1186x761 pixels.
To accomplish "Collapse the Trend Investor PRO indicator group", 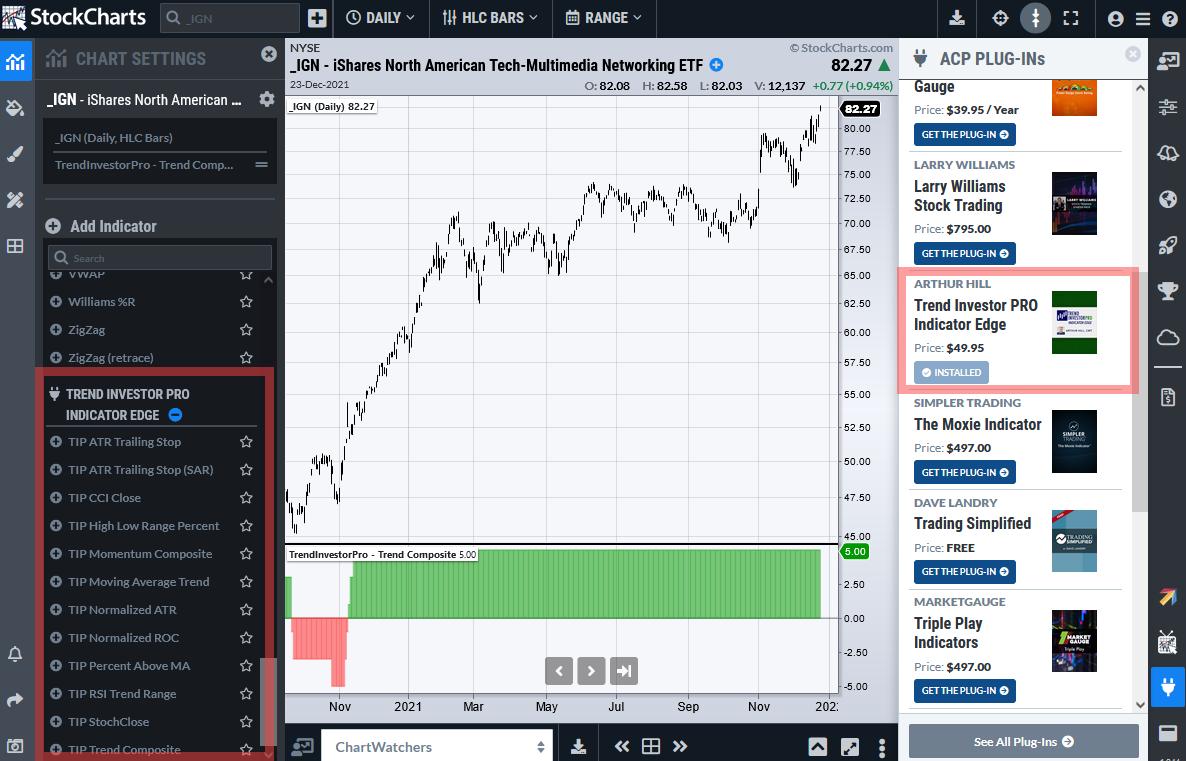I will pos(175,415).
